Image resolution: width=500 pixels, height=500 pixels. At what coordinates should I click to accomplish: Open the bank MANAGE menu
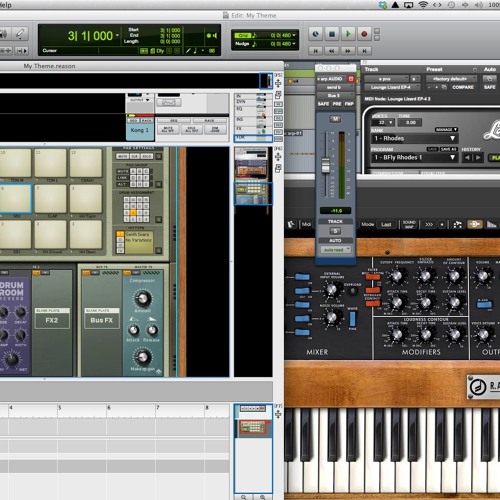446,129
